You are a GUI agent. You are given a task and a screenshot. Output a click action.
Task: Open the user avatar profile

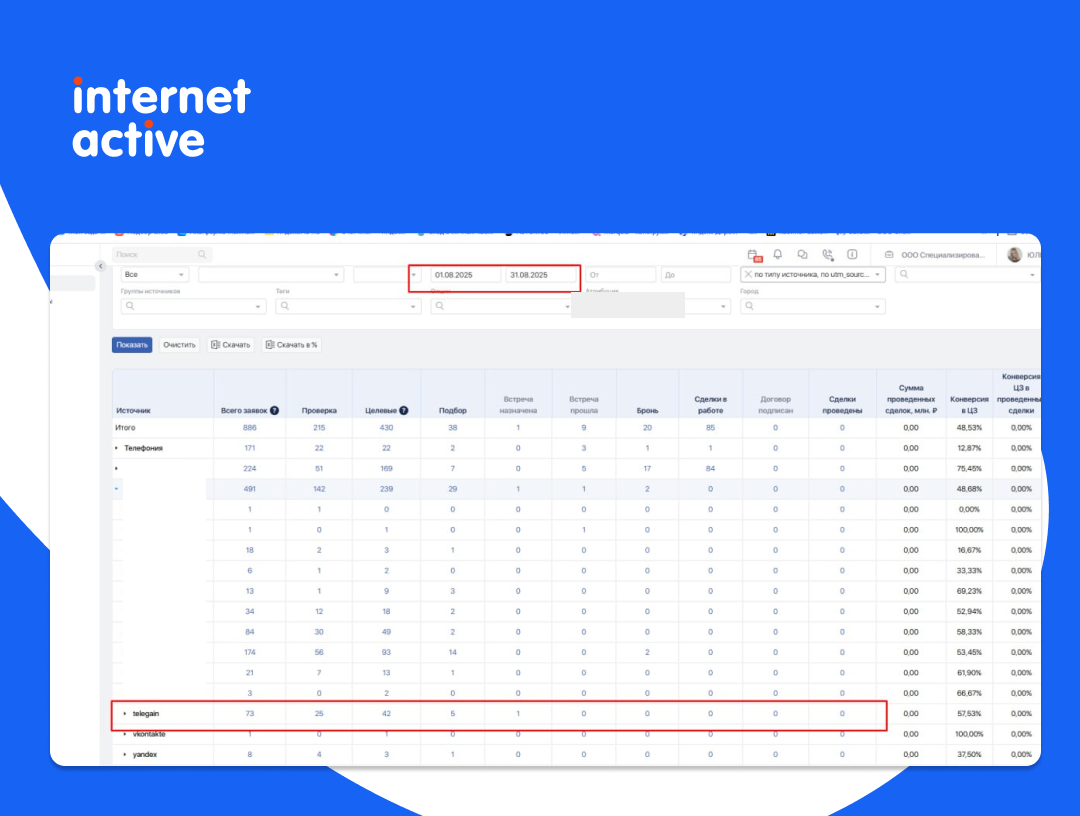coord(1015,255)
